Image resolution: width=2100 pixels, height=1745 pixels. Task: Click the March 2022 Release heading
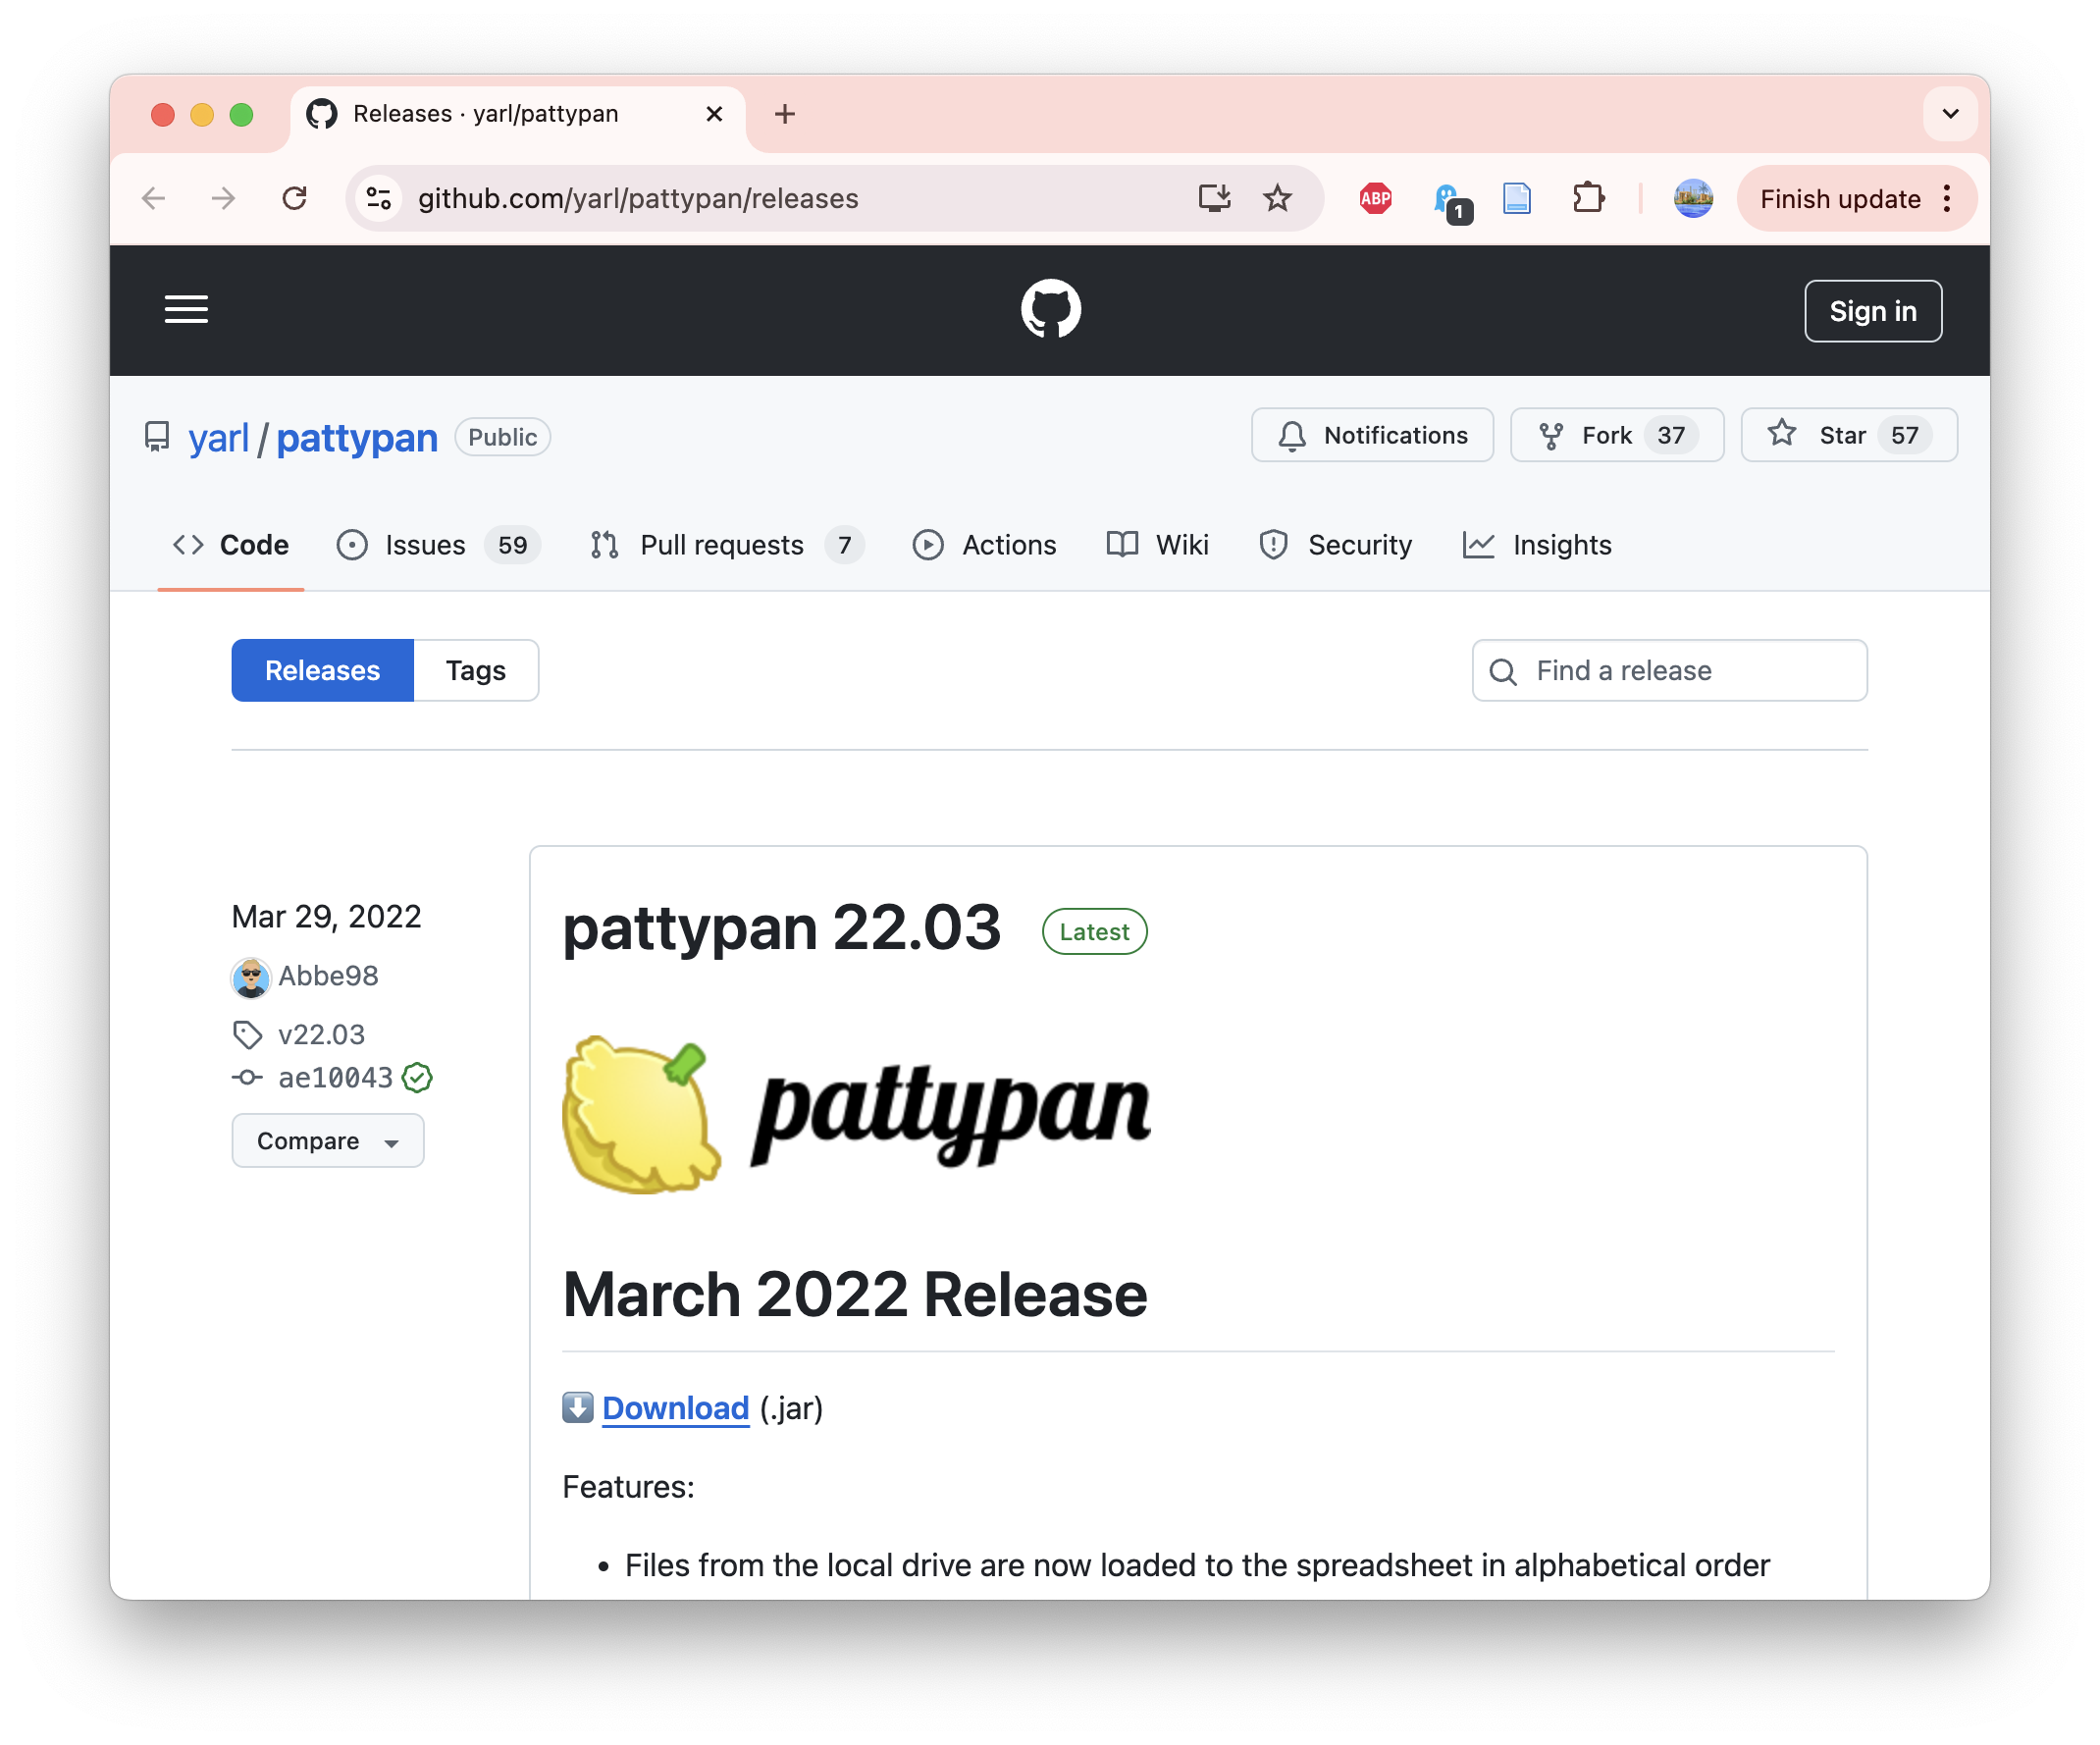coord(854,1293)
